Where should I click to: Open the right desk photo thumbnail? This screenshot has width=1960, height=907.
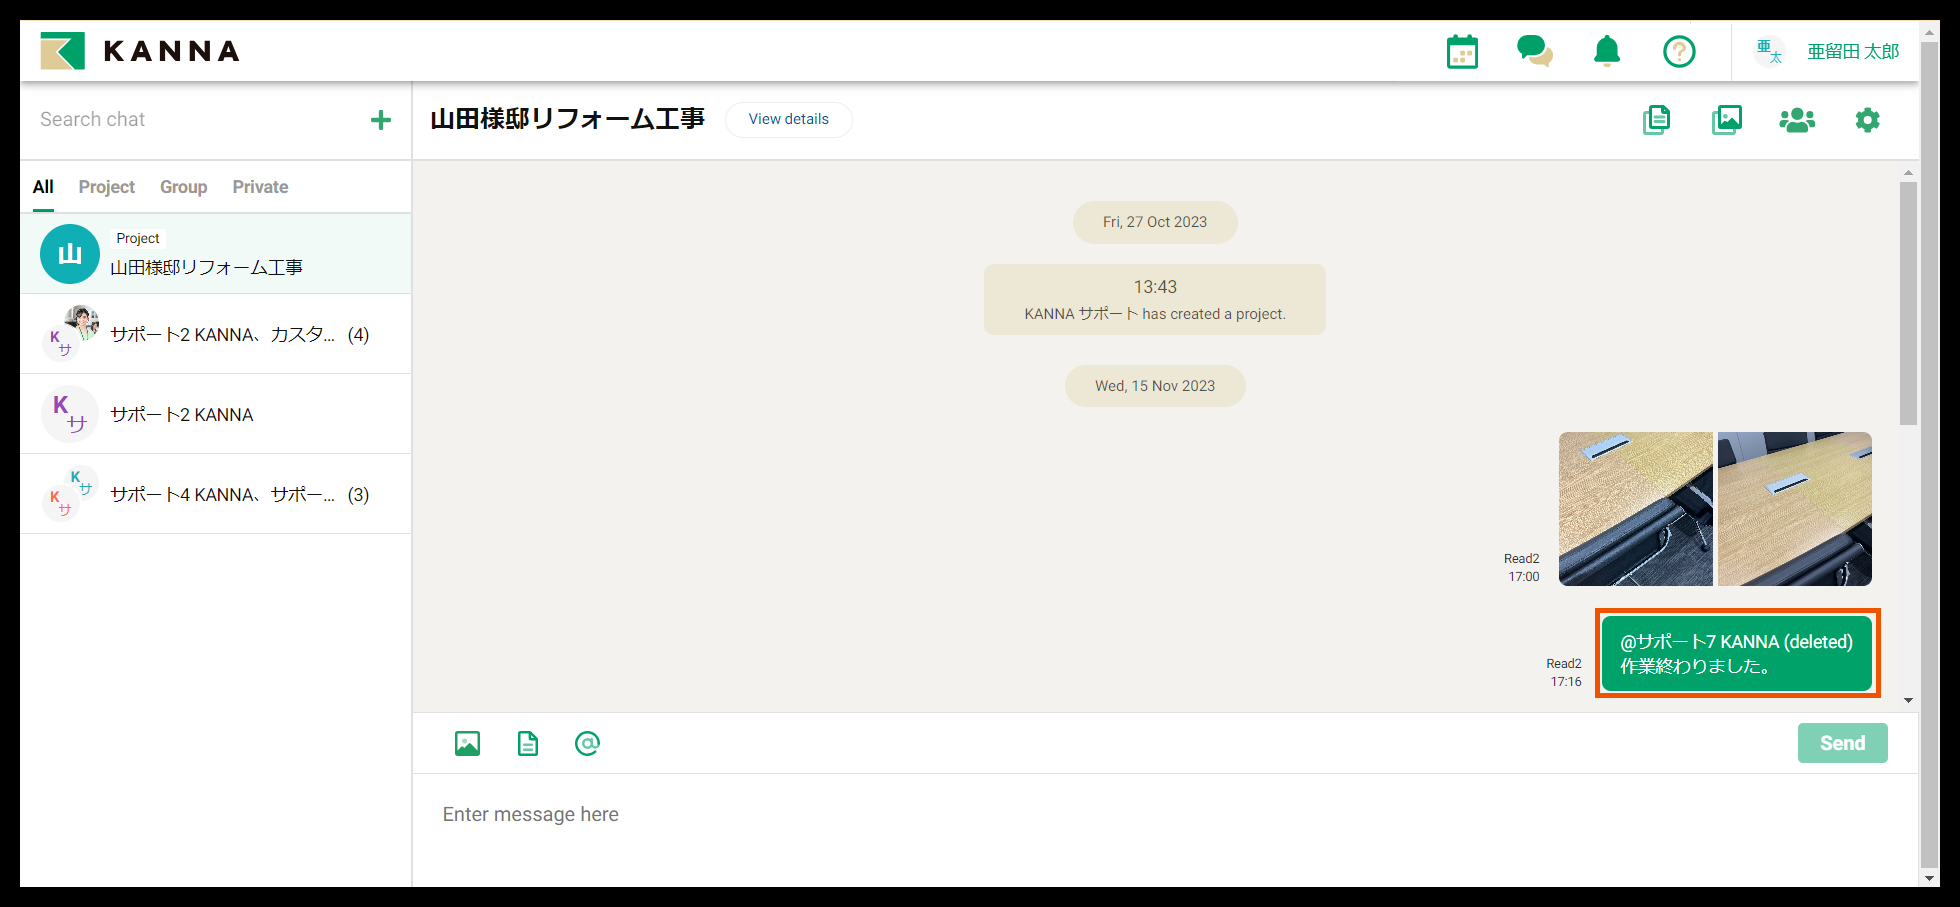point(1795,509)
